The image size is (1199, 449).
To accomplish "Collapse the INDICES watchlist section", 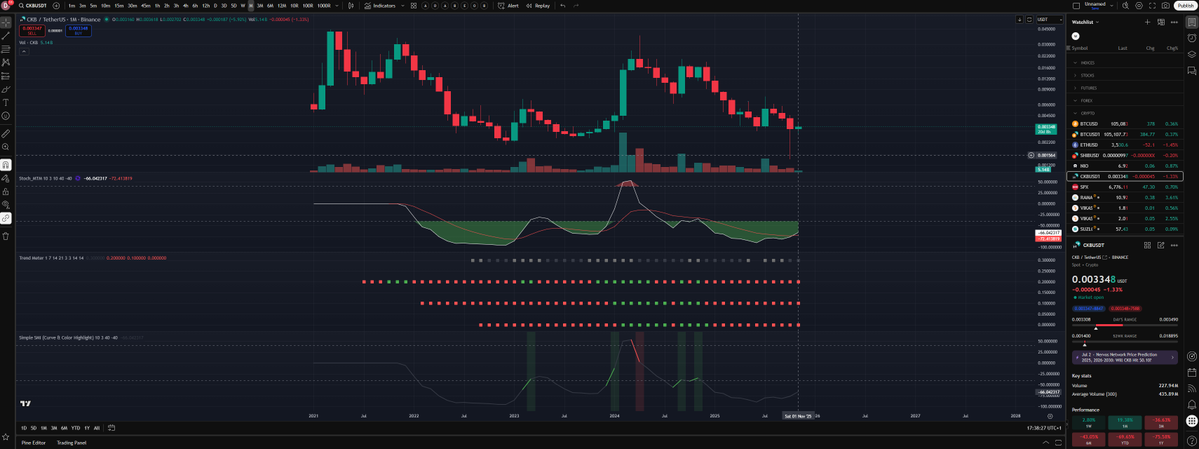I will pyautogui.click(x=1076, y=63).
